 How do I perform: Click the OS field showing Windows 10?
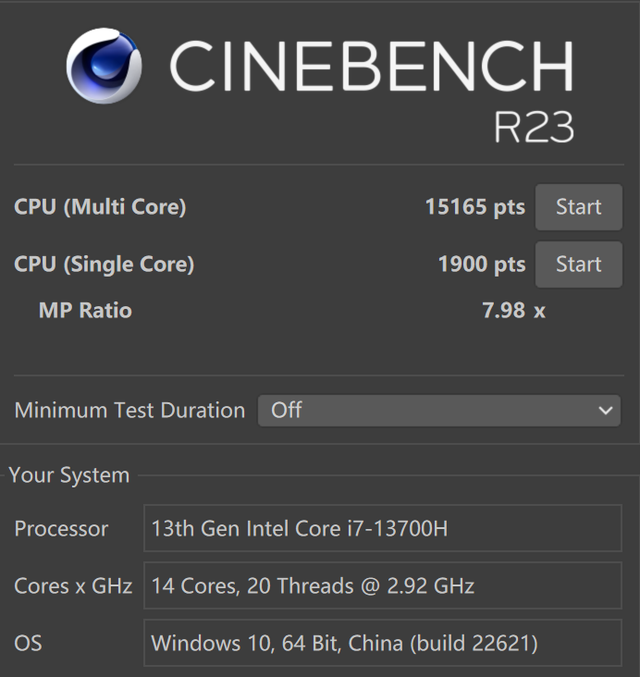click(x=382, y=642)
